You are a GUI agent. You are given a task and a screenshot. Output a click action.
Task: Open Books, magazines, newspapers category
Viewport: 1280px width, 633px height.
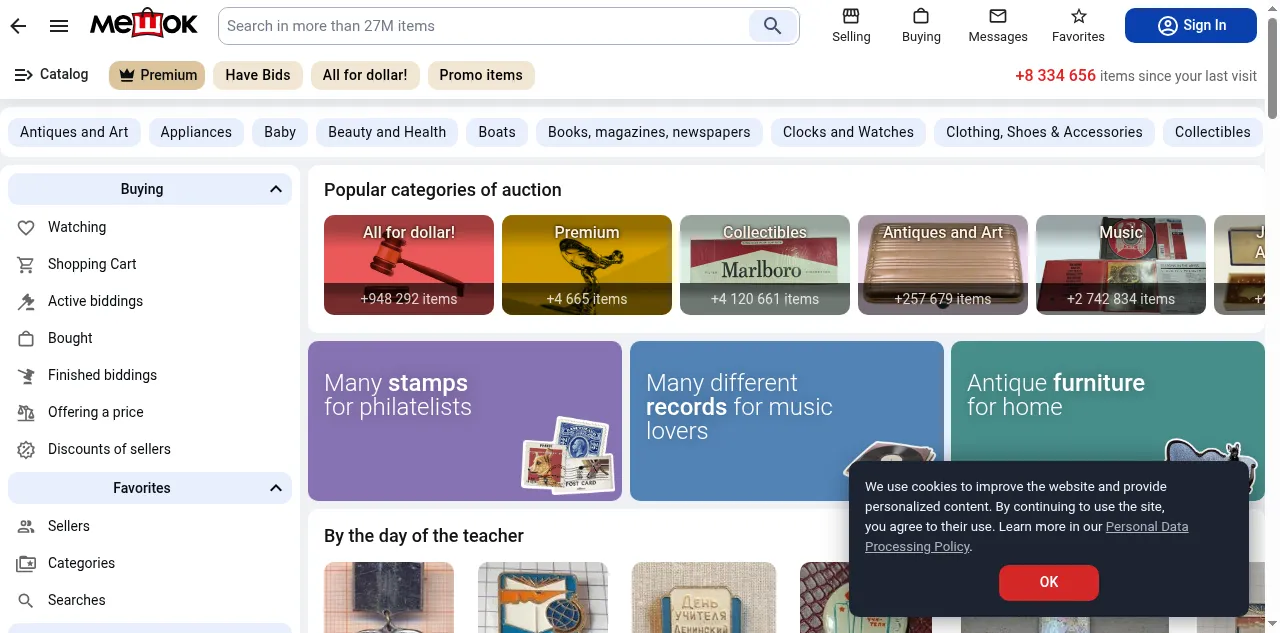pyautogui.click(x=648, y=132)
